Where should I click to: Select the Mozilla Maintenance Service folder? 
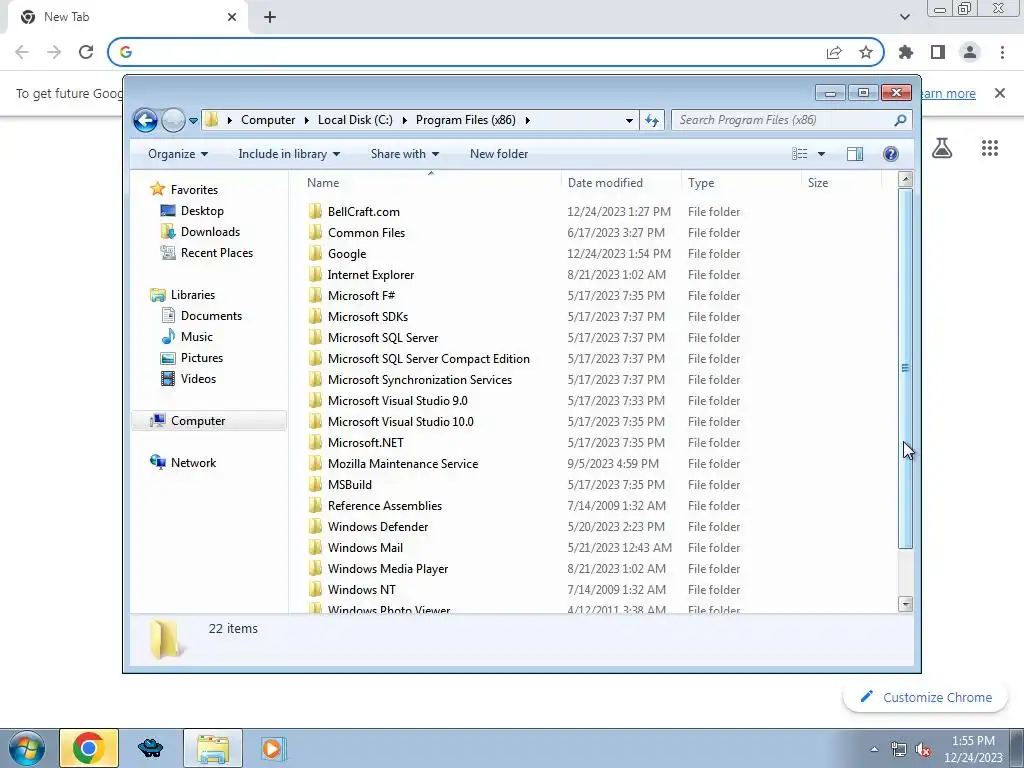(x=402, y=464)
